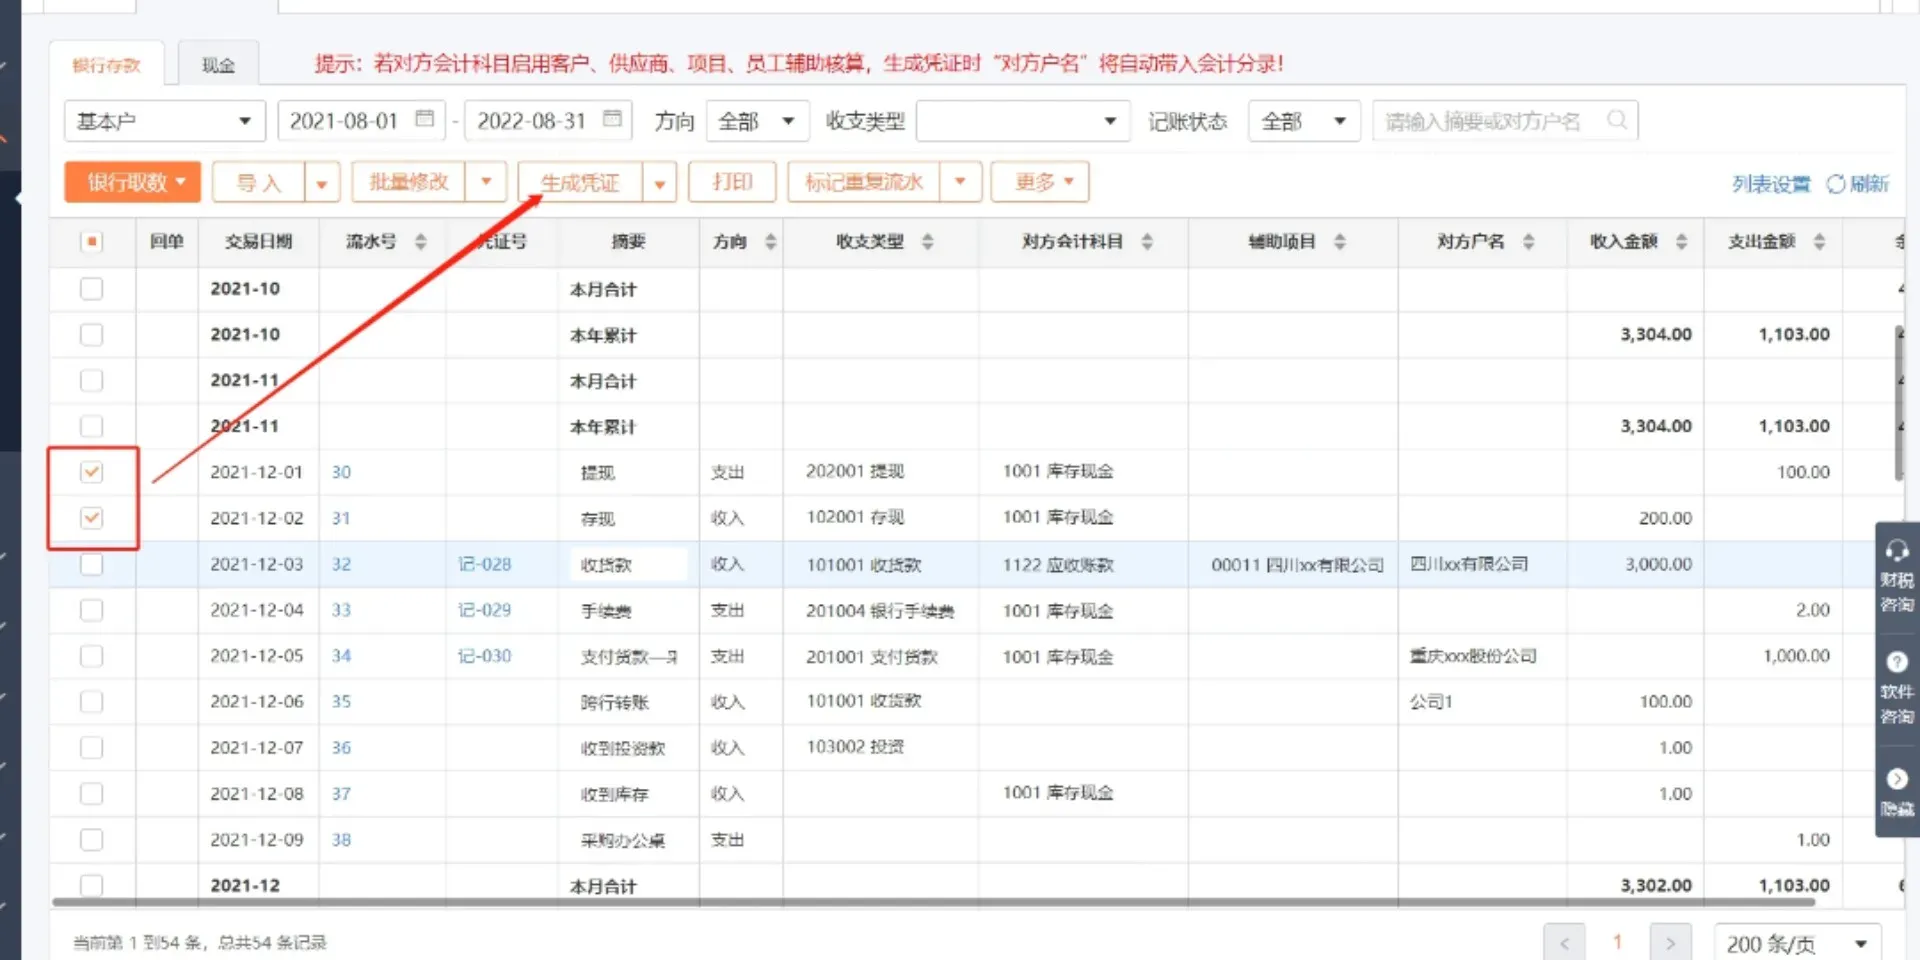This screenshot has height=960, width=1920.
Task: Open 列表设置 link
Action: pos(1771,184)
